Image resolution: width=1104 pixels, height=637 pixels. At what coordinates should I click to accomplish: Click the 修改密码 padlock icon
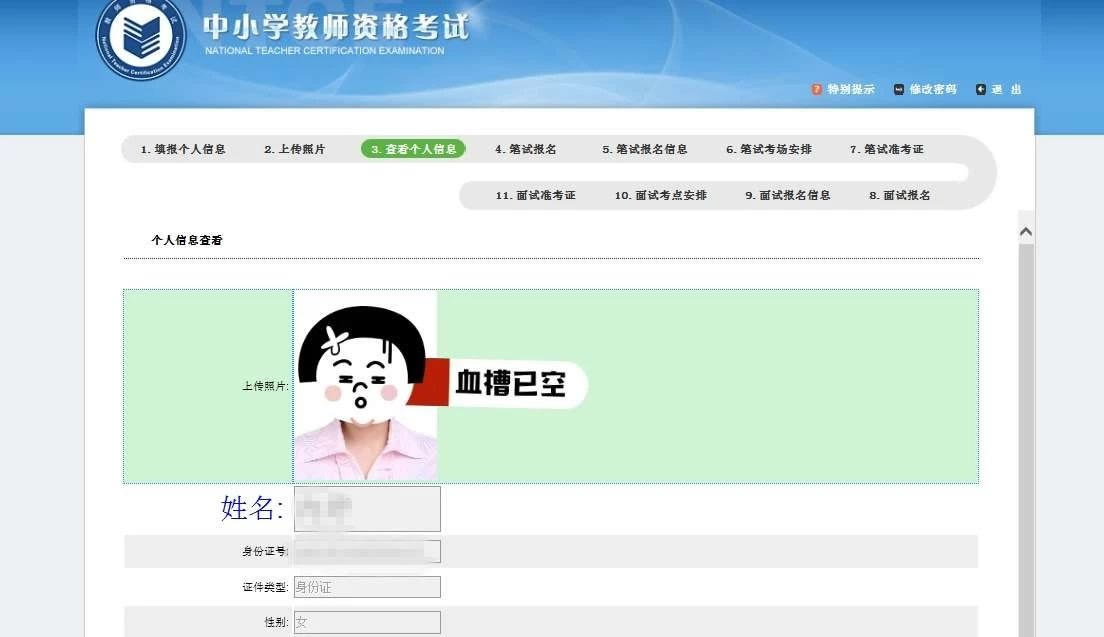click(x=901, y=89)
